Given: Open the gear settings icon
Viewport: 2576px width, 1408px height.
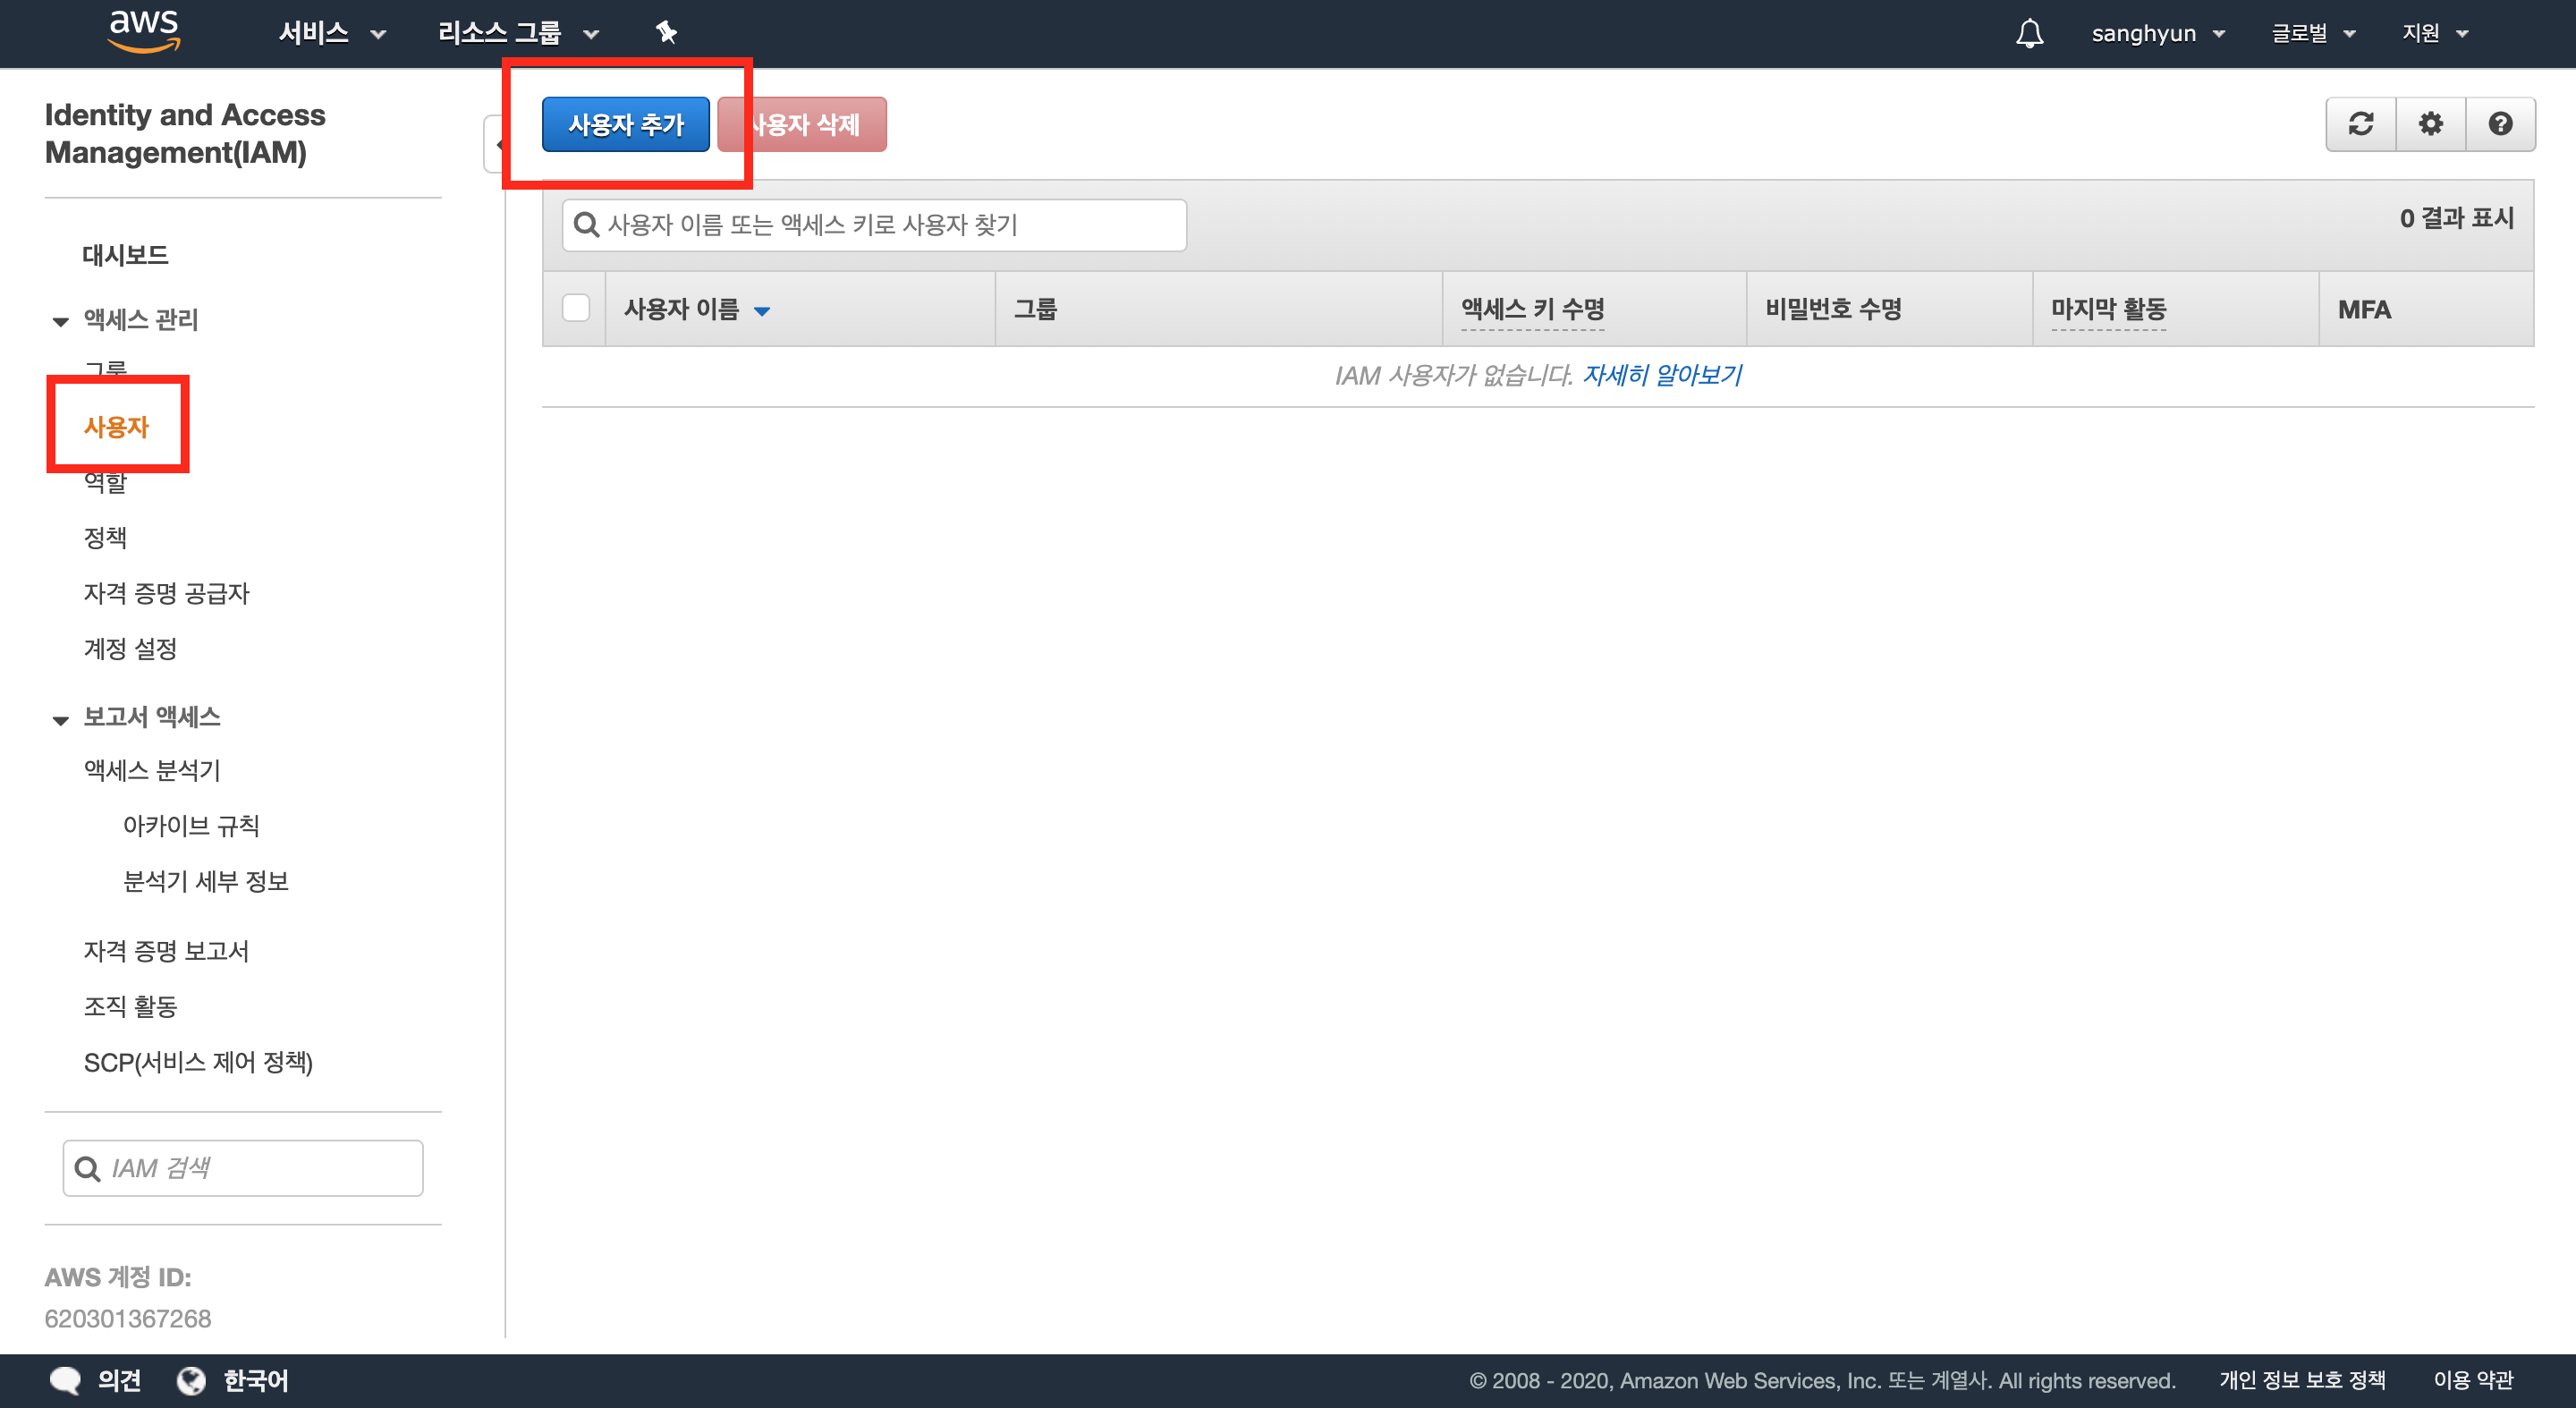Looking at the screenshot, I should click(2430, 124).
